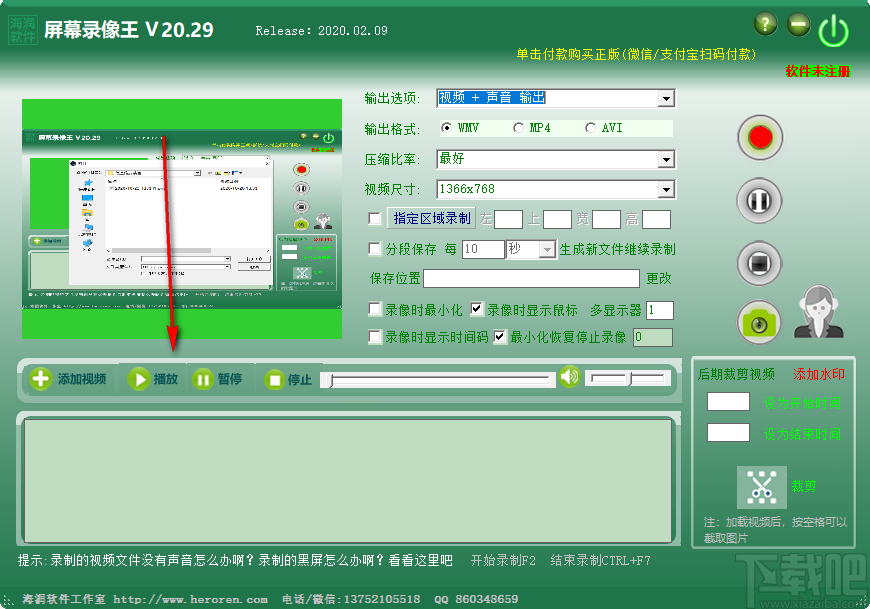Click the 保存位置 path field
The height and width of the screenshot is (609, 870).
point(531,278)
